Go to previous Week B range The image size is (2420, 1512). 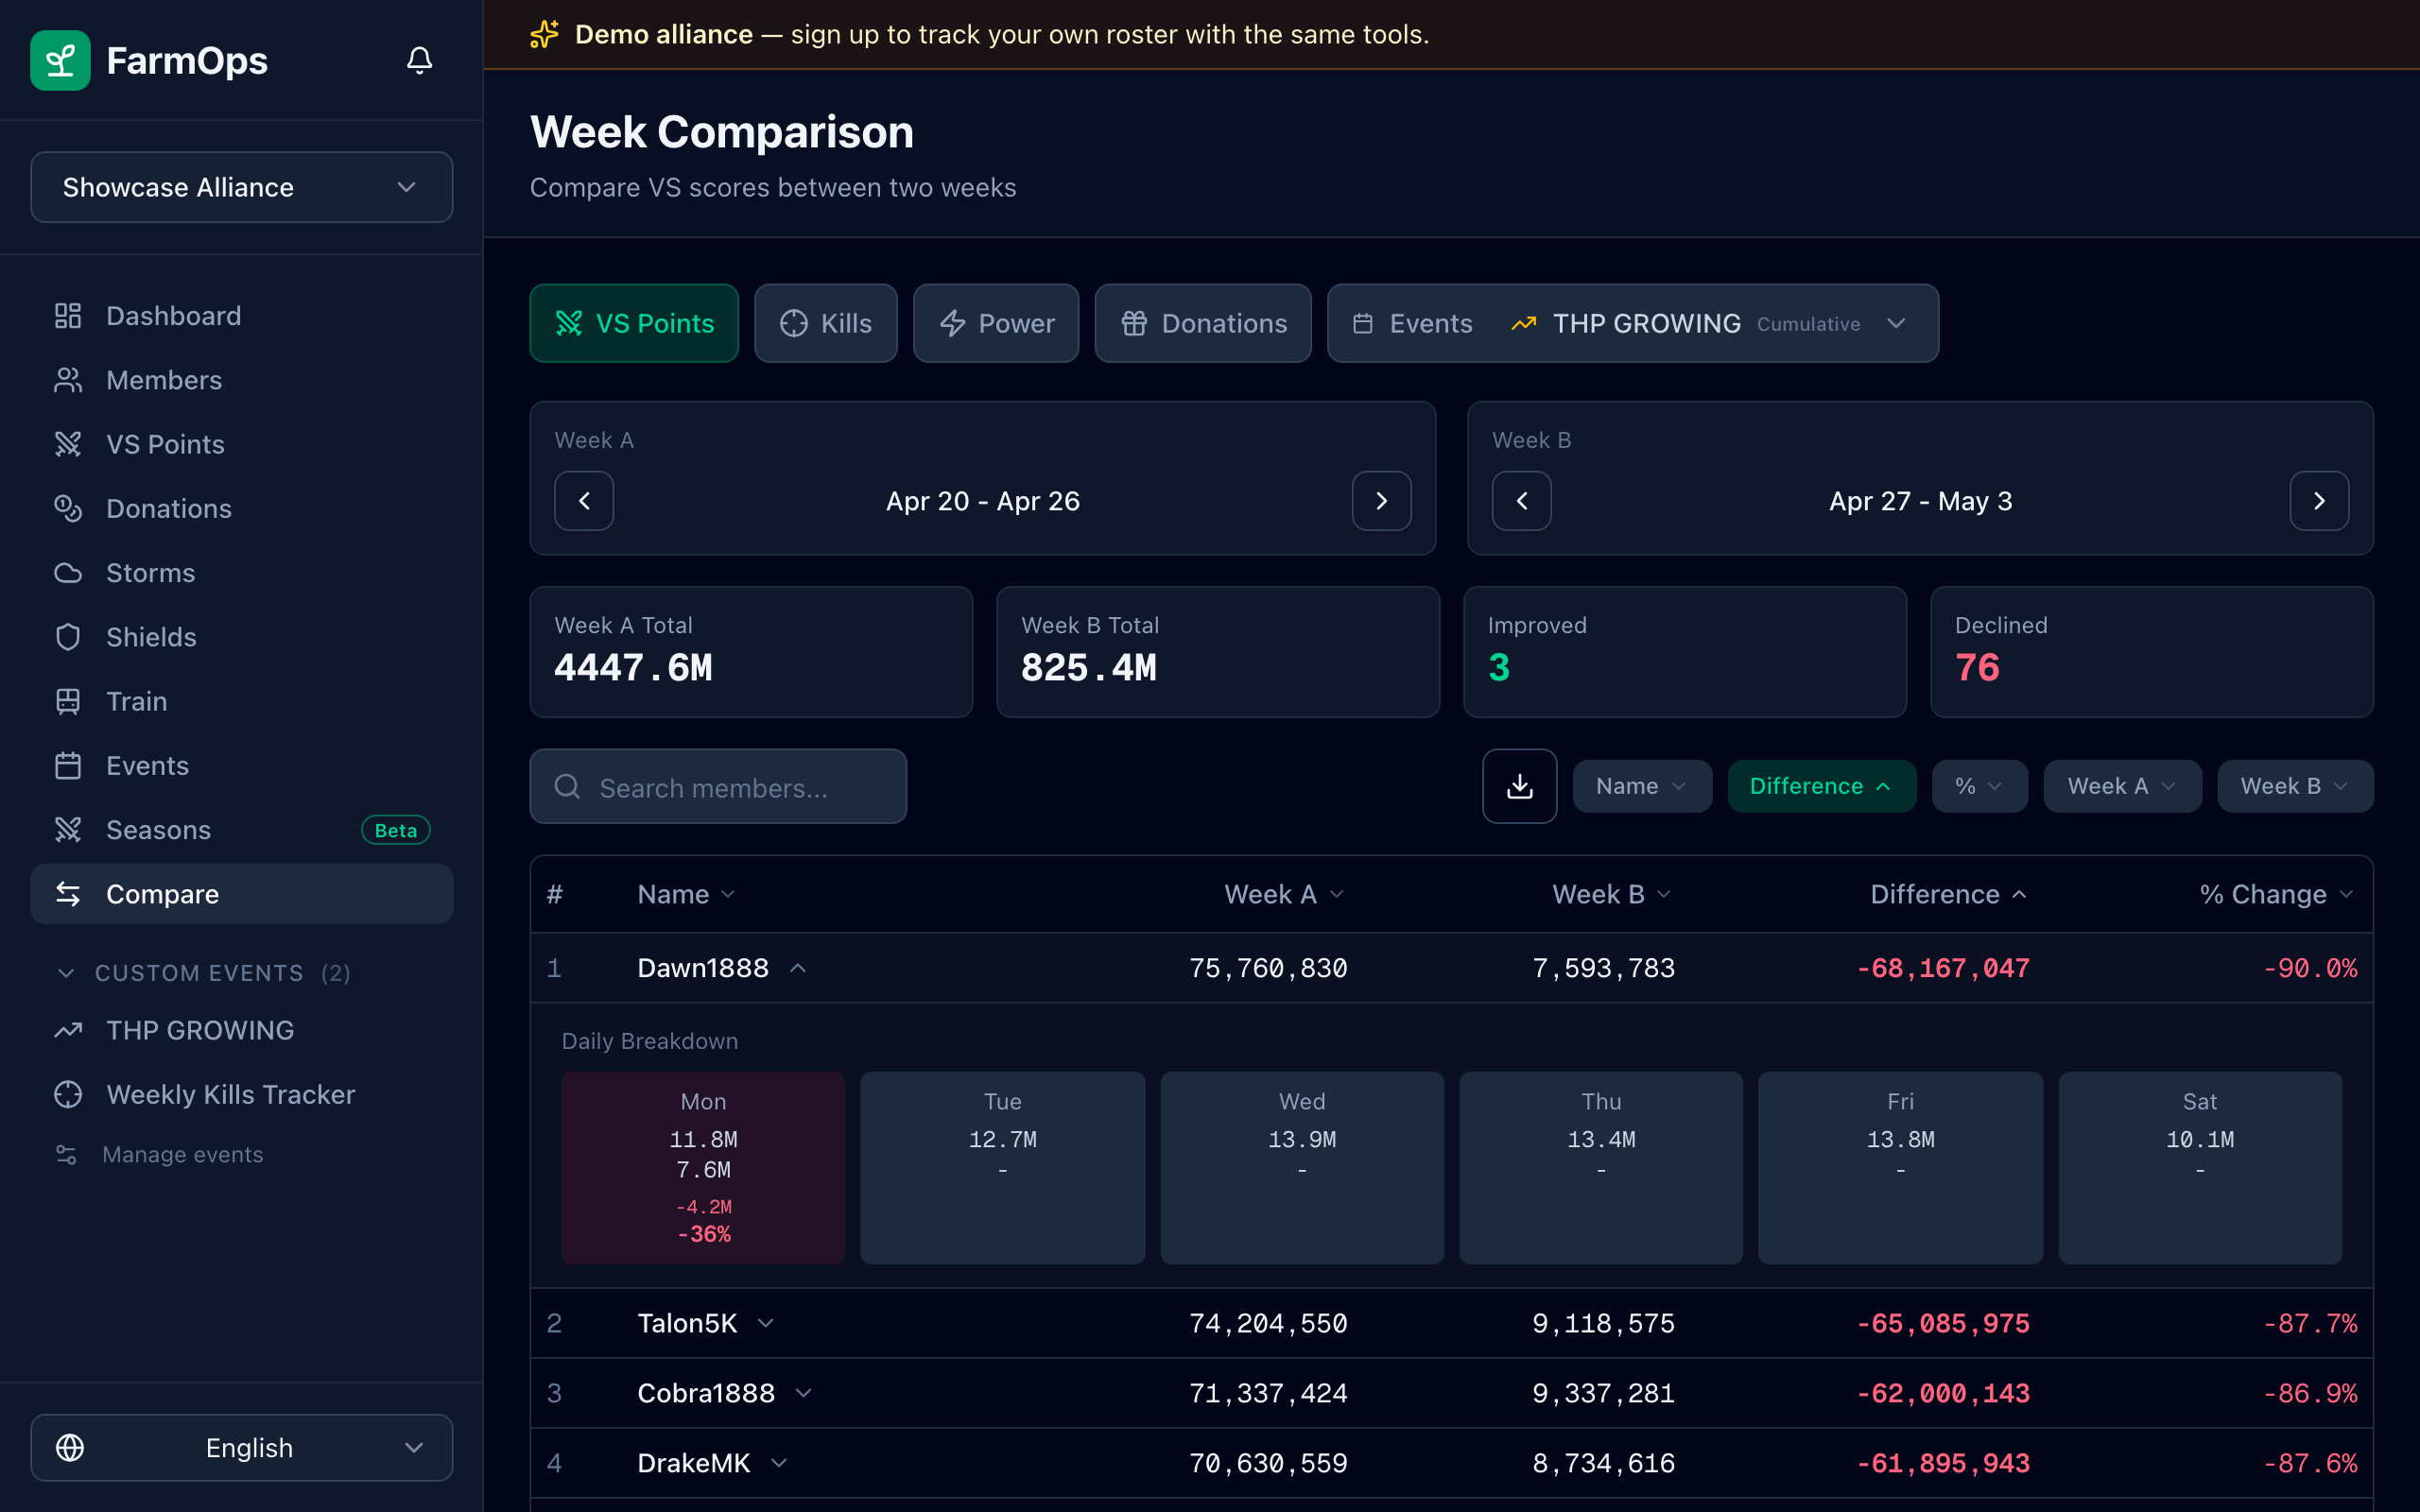click(1521, 501)
